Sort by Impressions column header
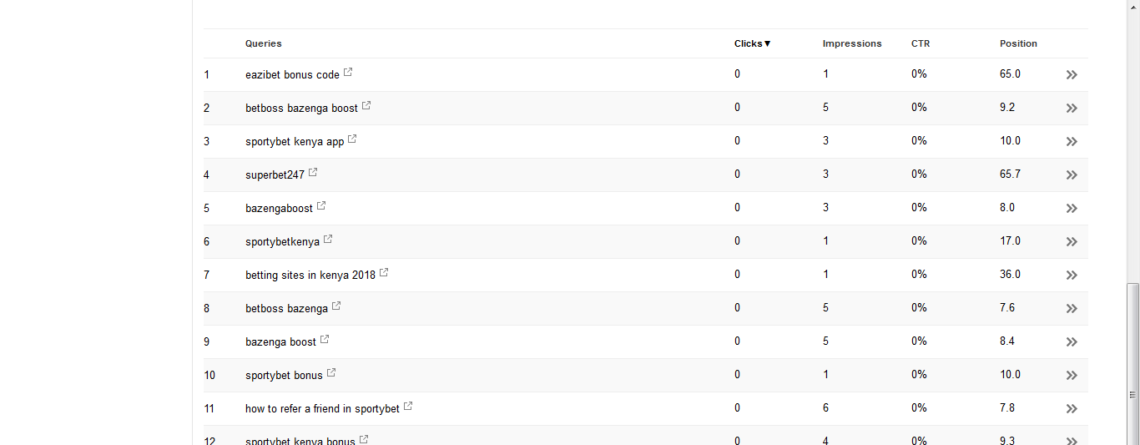Screen dimensions: 1140x445 tap(852, 44)
